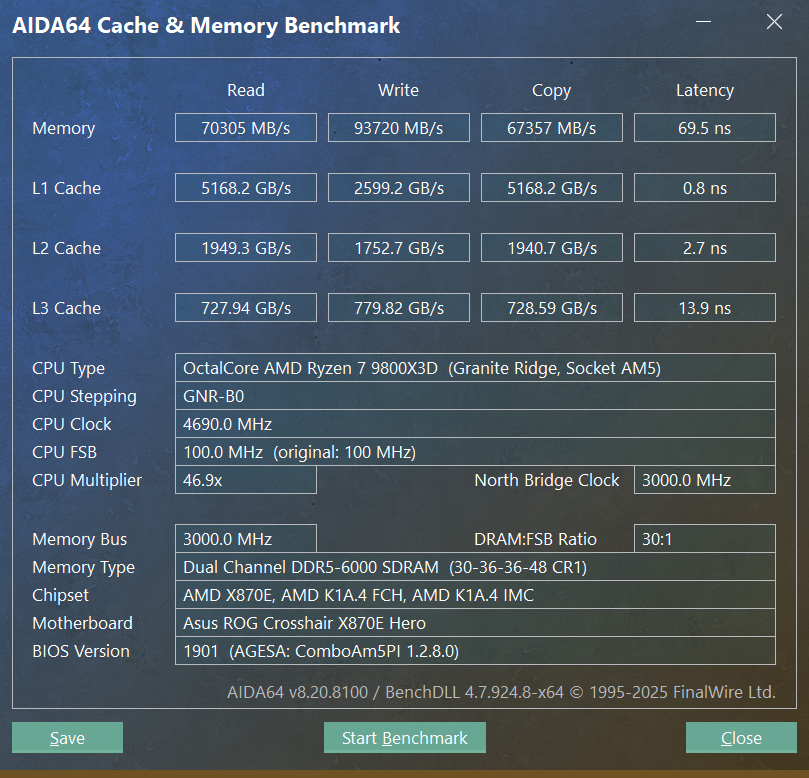Screen dimensions: 809x778
Task: Click CPU Stepping value GNR-B0
Action: tap(475, 396)
